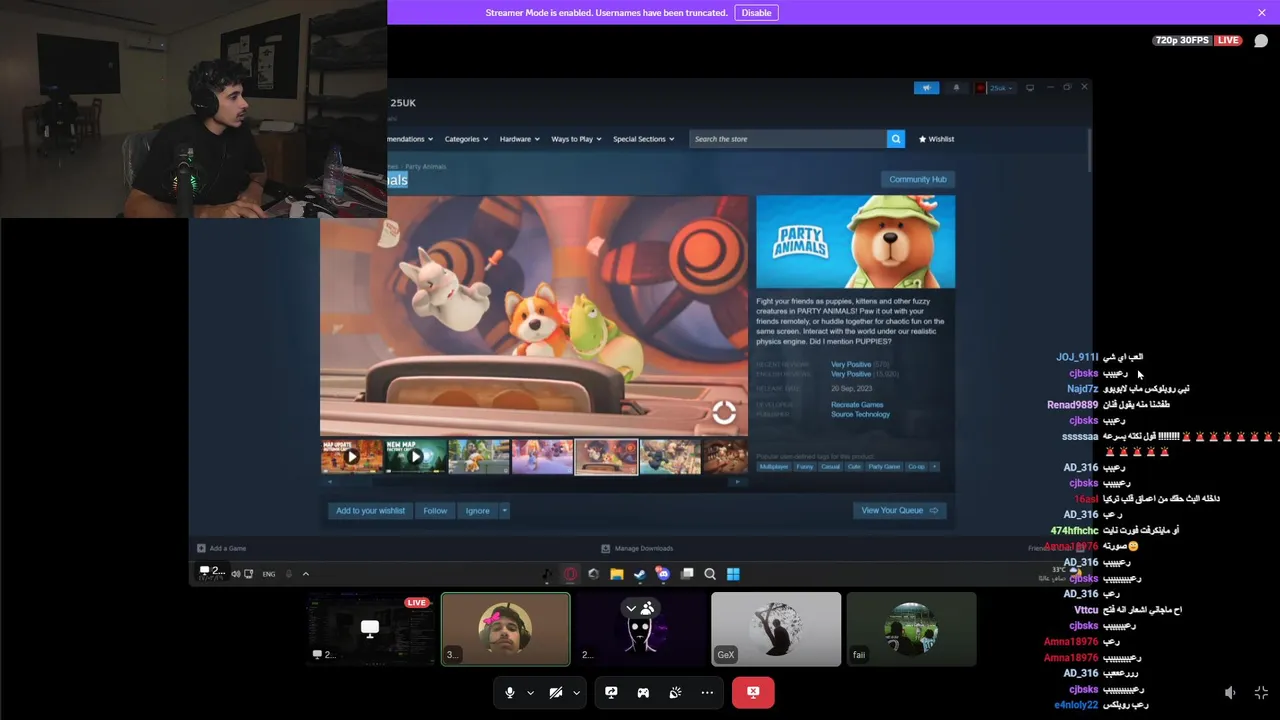Toggle the camera on or off

tap(556, 692)
